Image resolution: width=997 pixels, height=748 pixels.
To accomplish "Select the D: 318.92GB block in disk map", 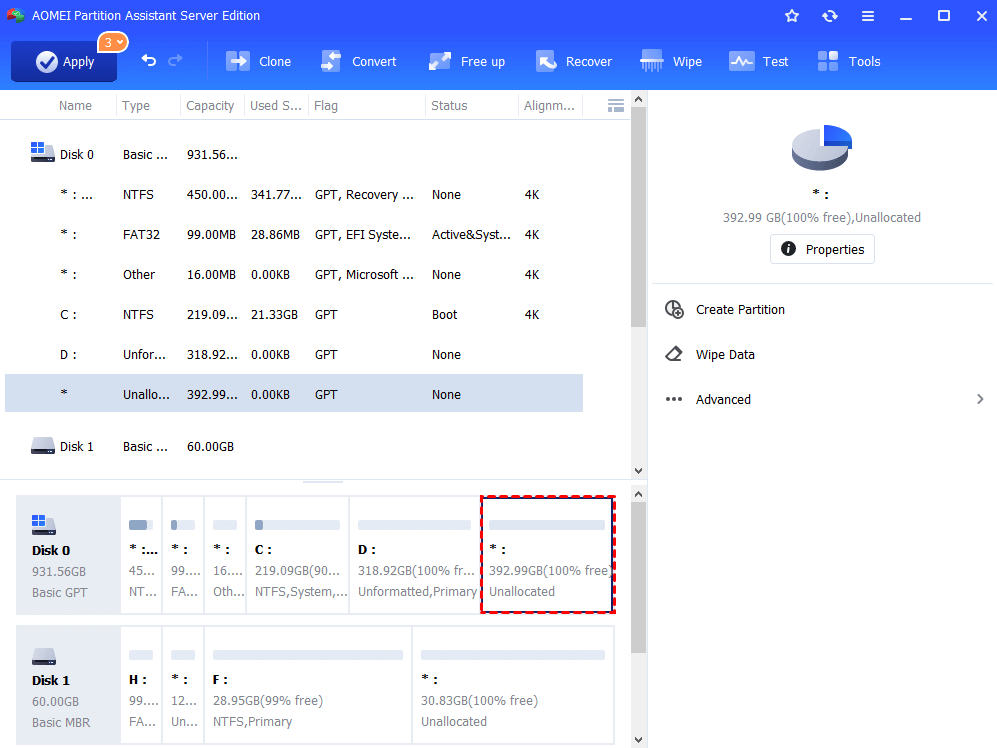I will pos(415,555).
